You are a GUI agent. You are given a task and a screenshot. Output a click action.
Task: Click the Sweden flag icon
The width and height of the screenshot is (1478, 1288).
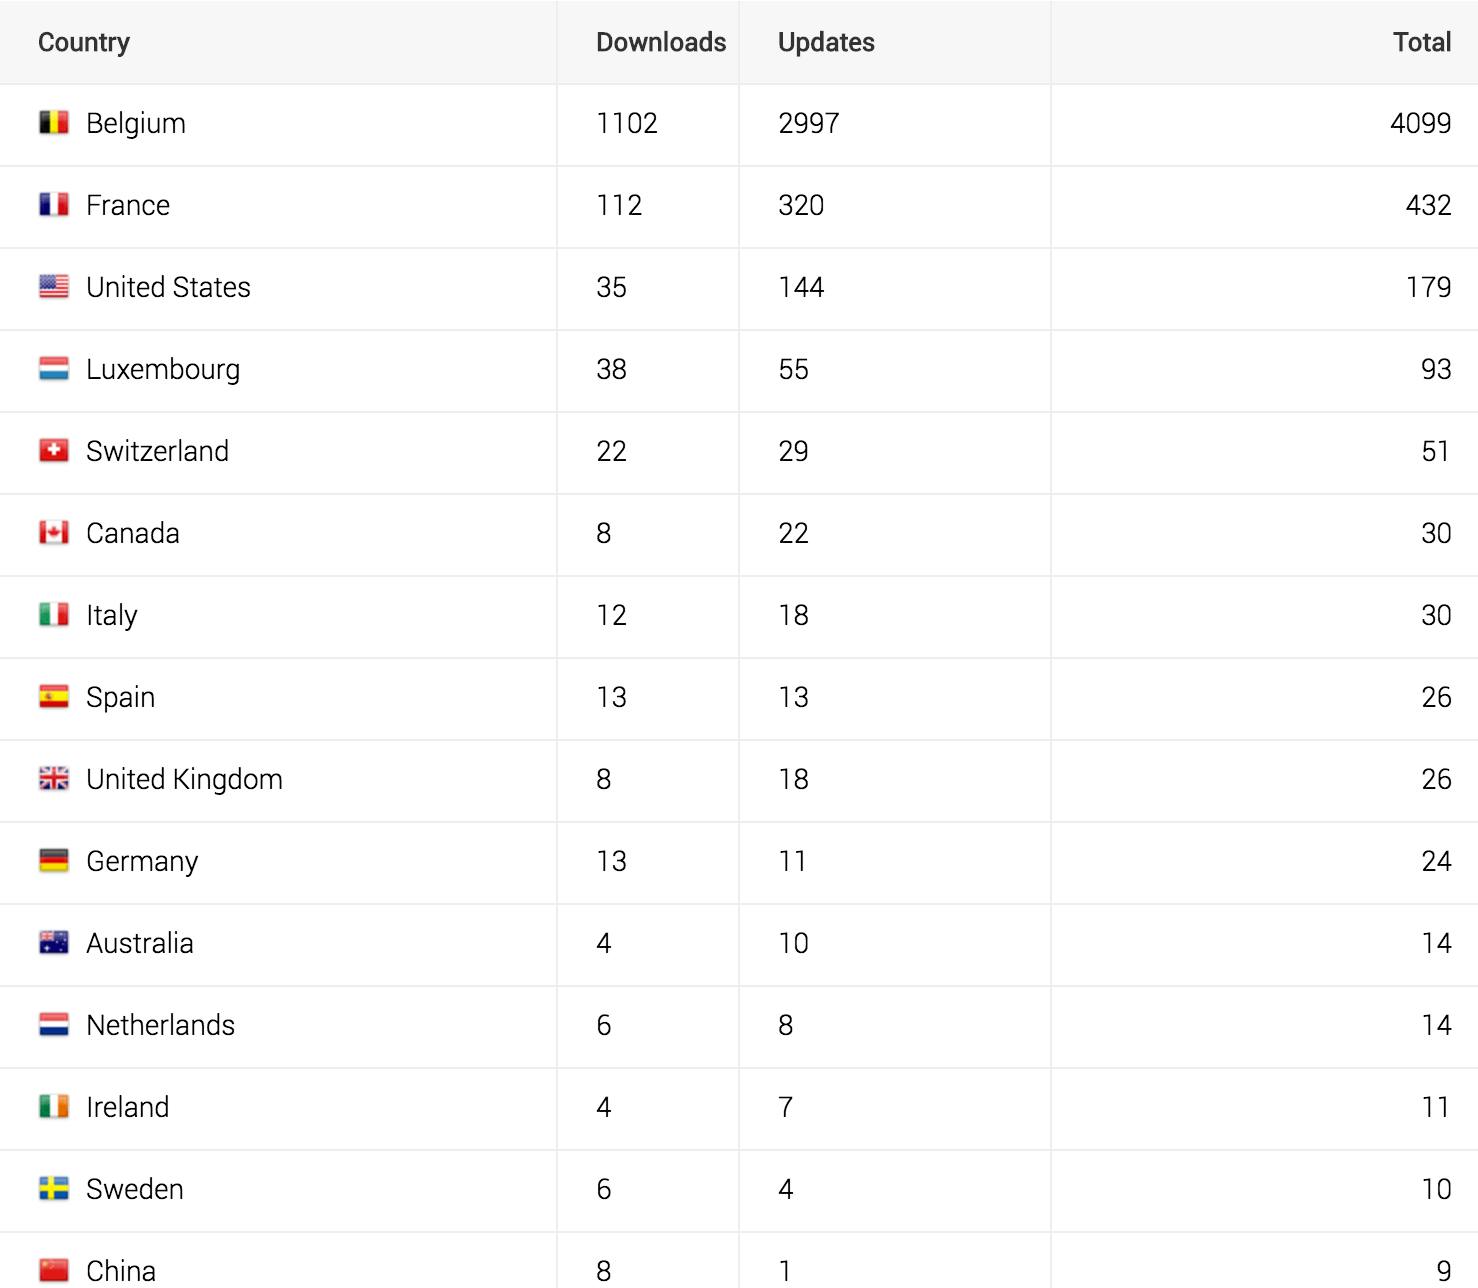(54, 1189)
